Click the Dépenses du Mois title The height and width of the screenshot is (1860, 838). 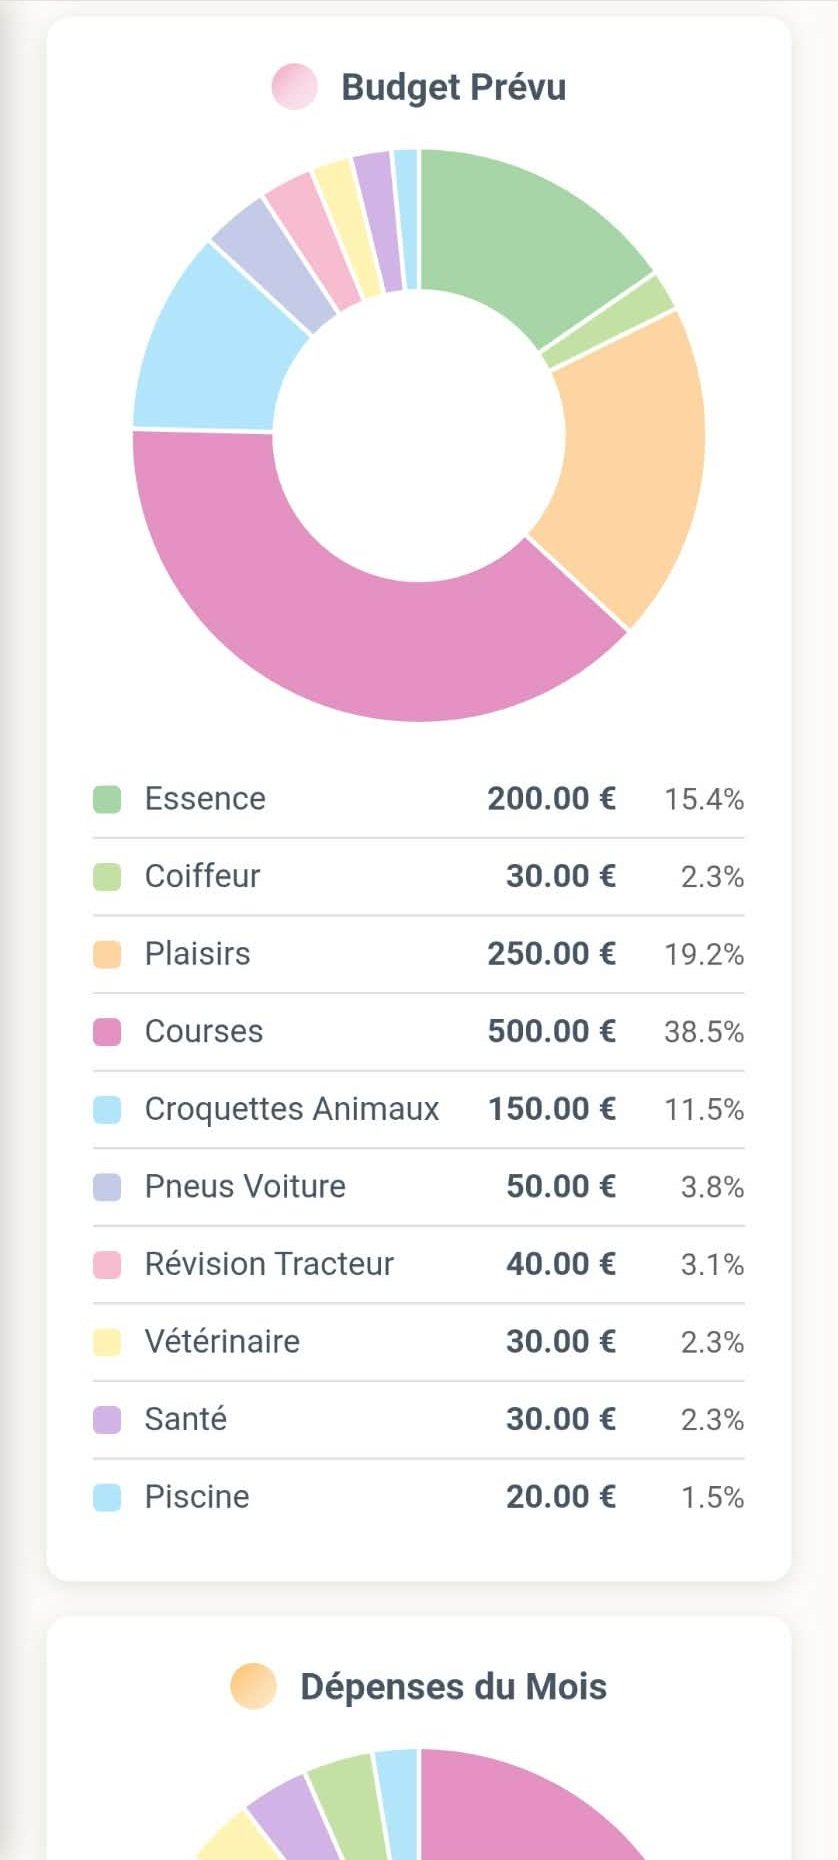click(453, 1686)
